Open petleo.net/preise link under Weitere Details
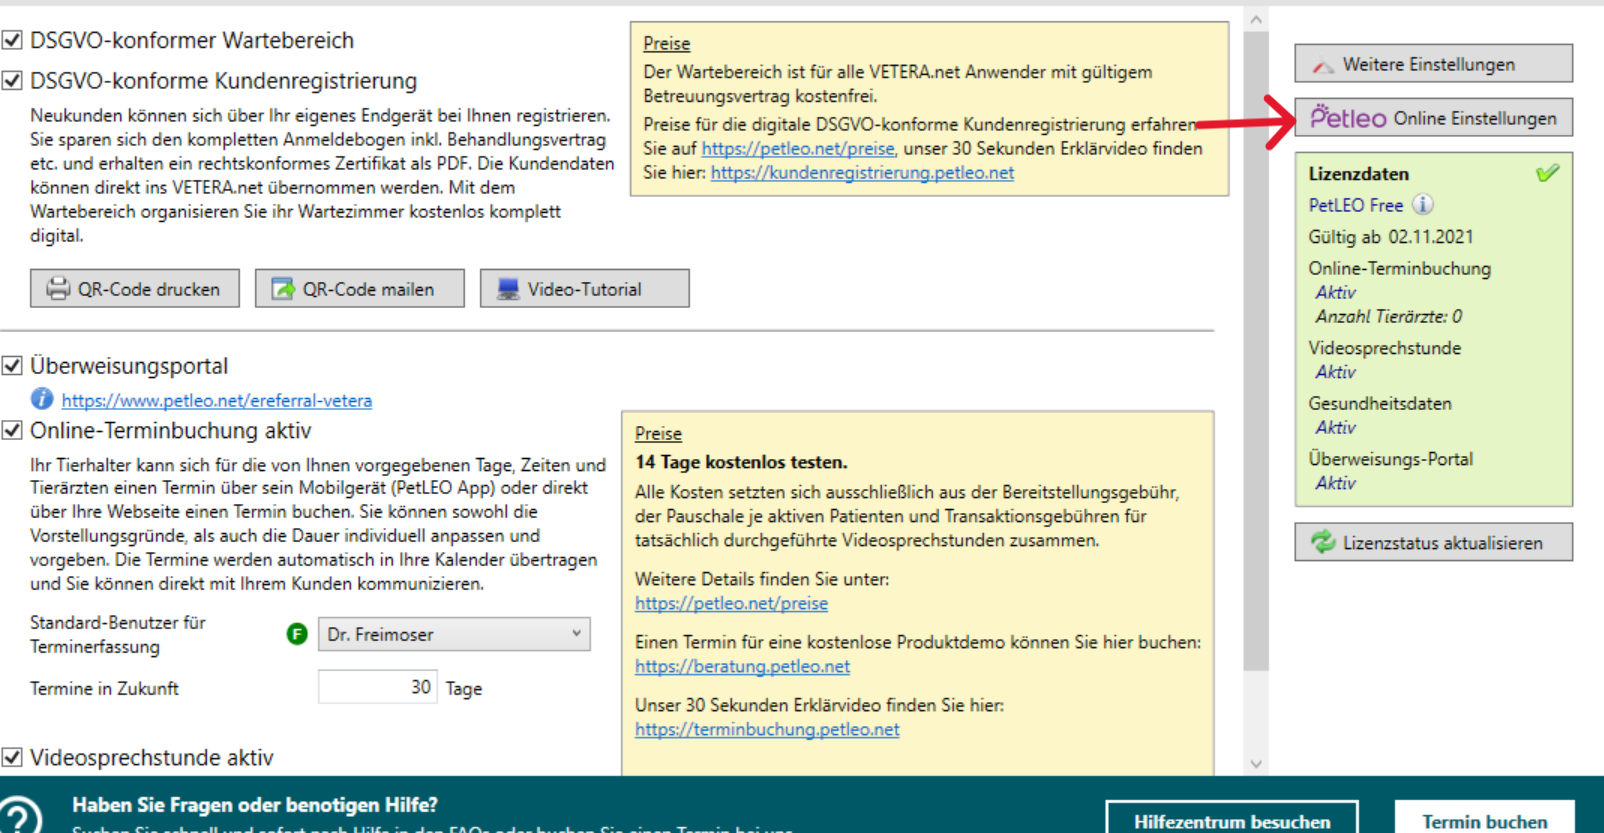The width and height of the screenshot is (1604, 833). tap(731, 603)
